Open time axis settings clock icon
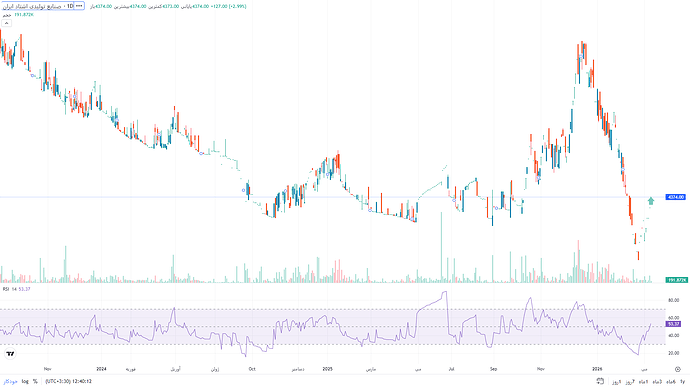 677,369
